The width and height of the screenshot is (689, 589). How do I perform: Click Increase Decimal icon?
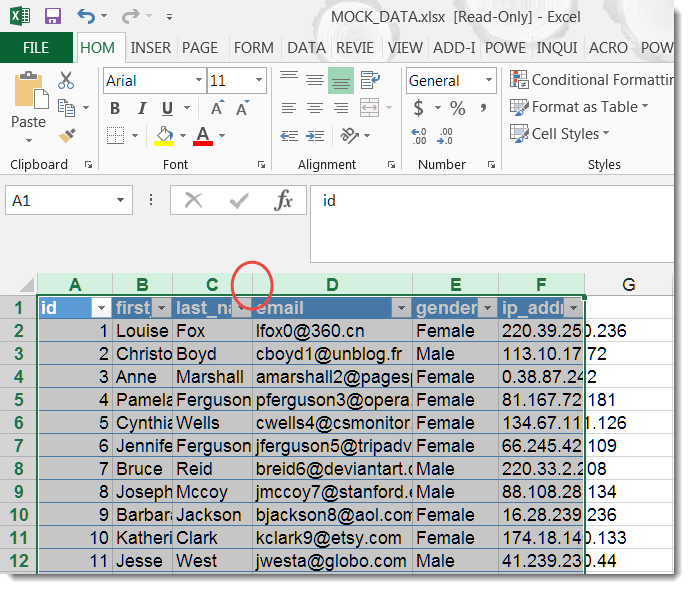click(419, 136)
